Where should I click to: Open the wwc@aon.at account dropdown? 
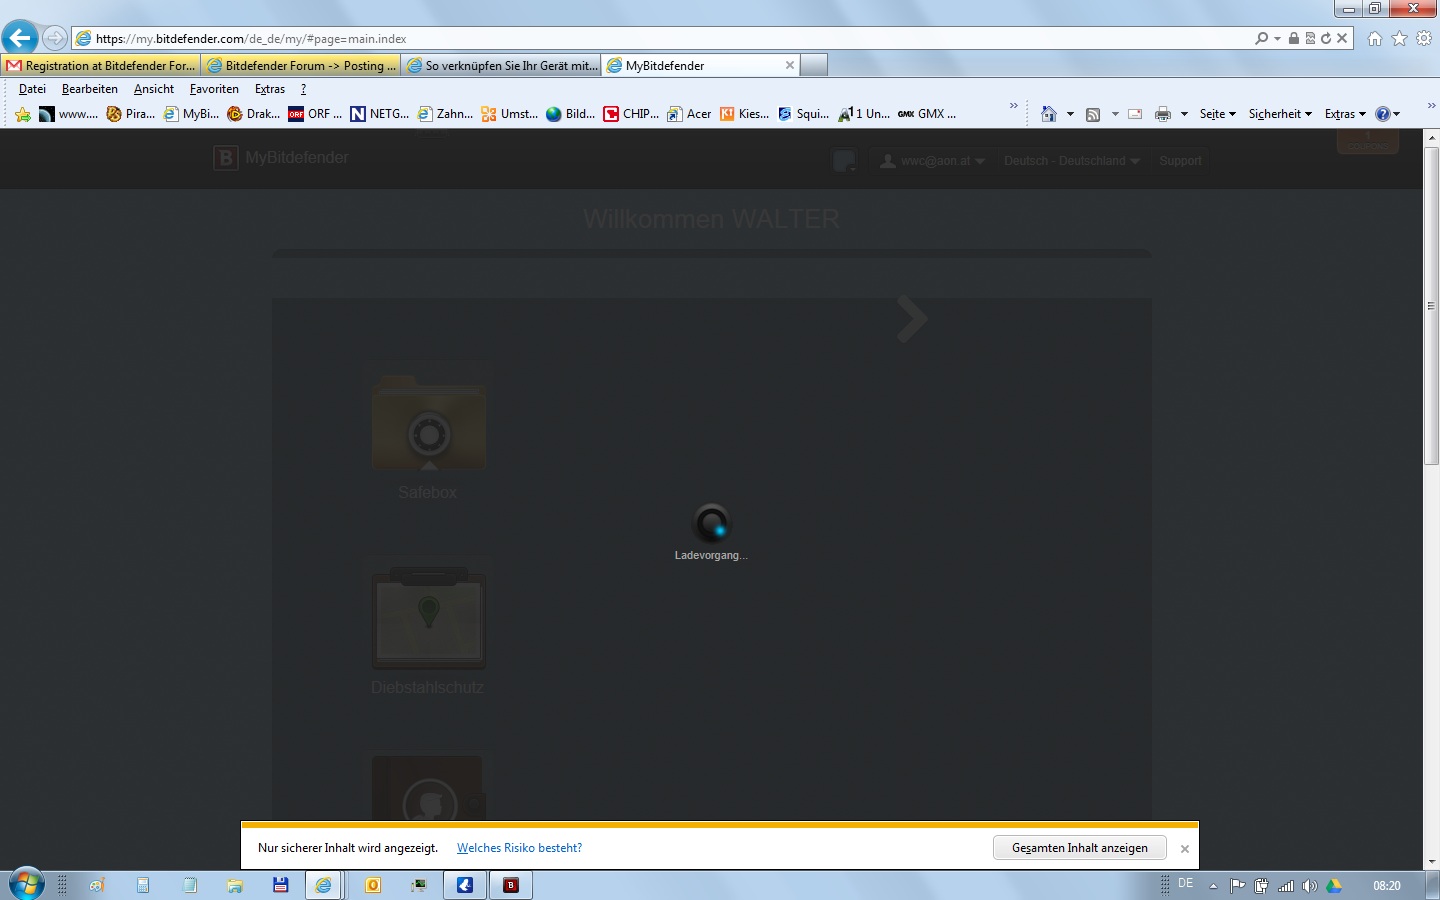(933, 161)
